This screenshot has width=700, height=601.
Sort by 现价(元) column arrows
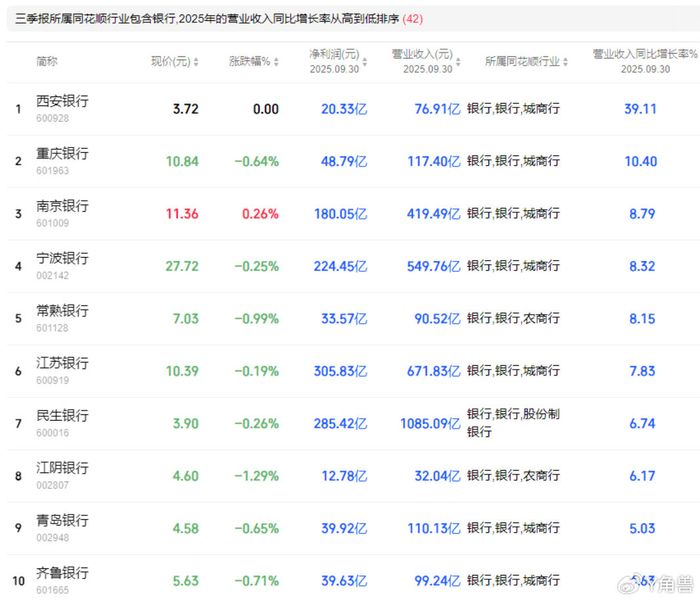tap(196, 62)
